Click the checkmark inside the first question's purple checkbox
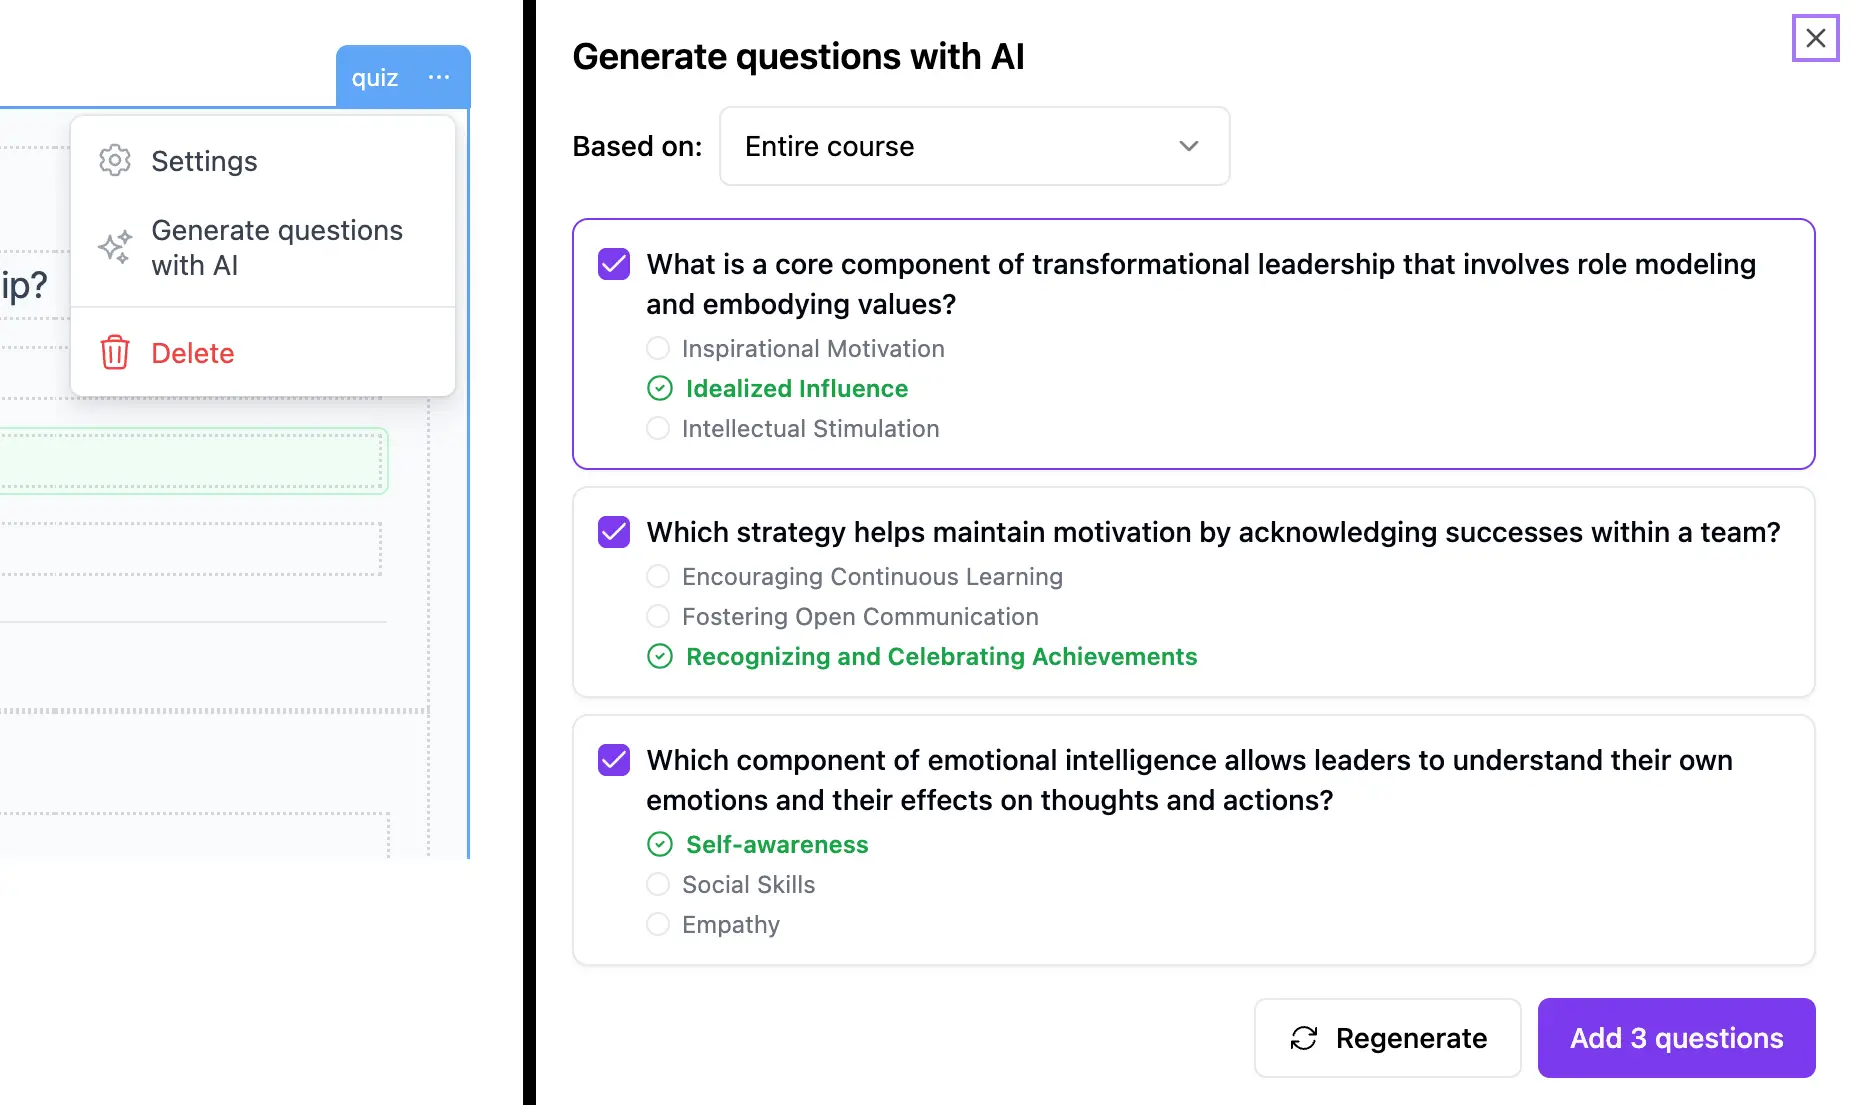Screen dimensions: 1851x1105 (x=613, y=264)
